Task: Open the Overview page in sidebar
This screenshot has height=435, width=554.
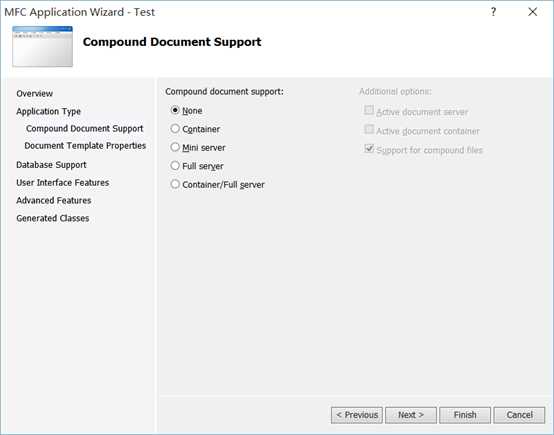Action: (35, 94)
